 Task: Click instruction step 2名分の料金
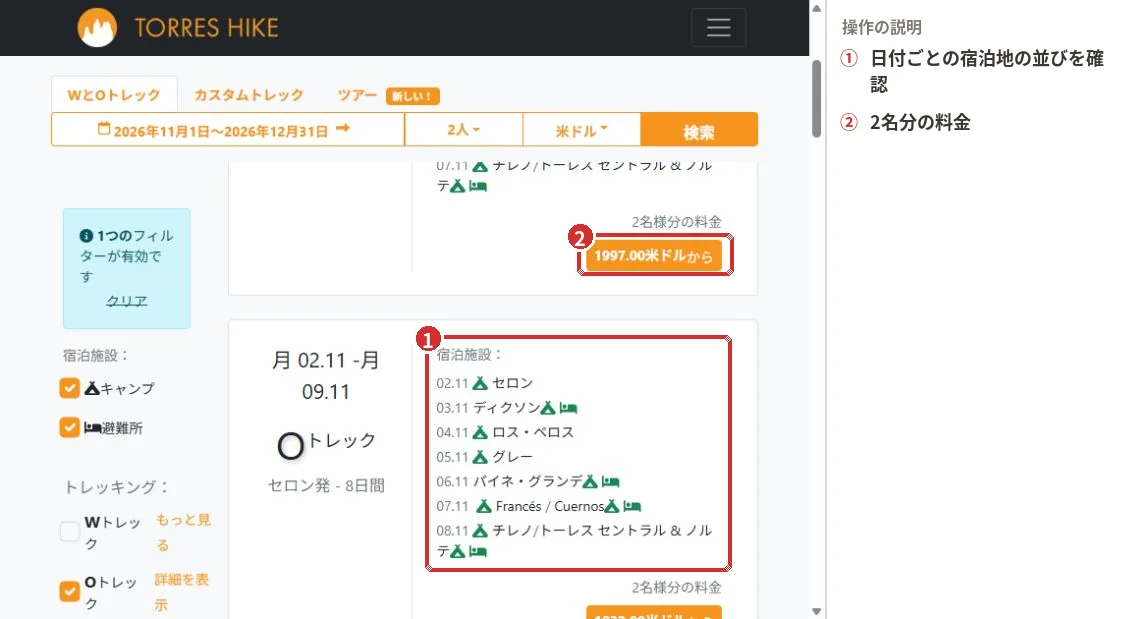coord(920,123)
